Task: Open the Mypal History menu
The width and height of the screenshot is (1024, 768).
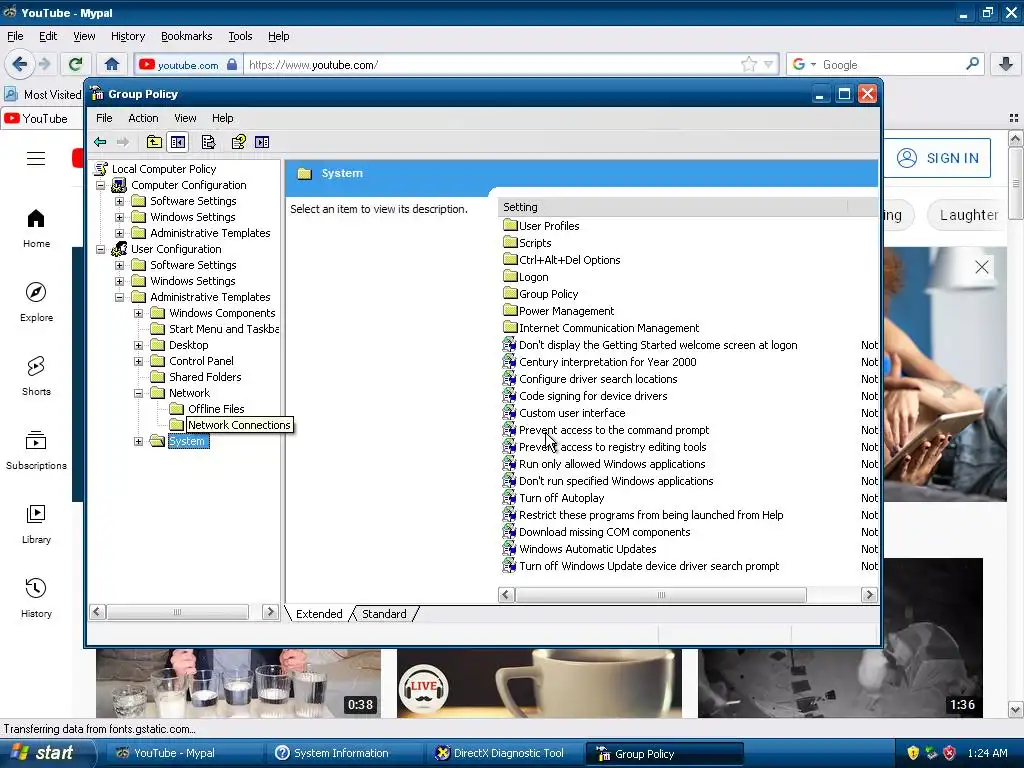Action: coord(127,37)
